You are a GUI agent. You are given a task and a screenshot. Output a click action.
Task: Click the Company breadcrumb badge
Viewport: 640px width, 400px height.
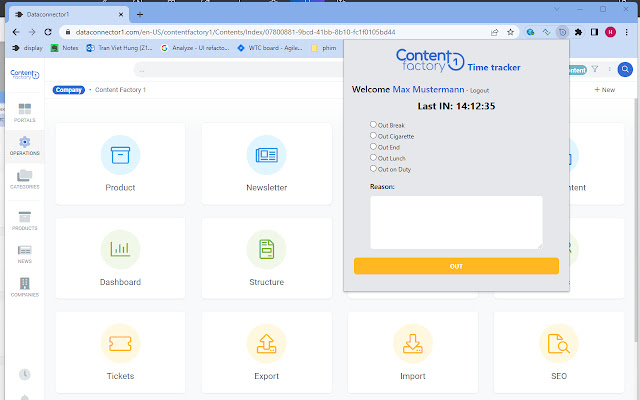pyautogui.click(x=69, y=90)
